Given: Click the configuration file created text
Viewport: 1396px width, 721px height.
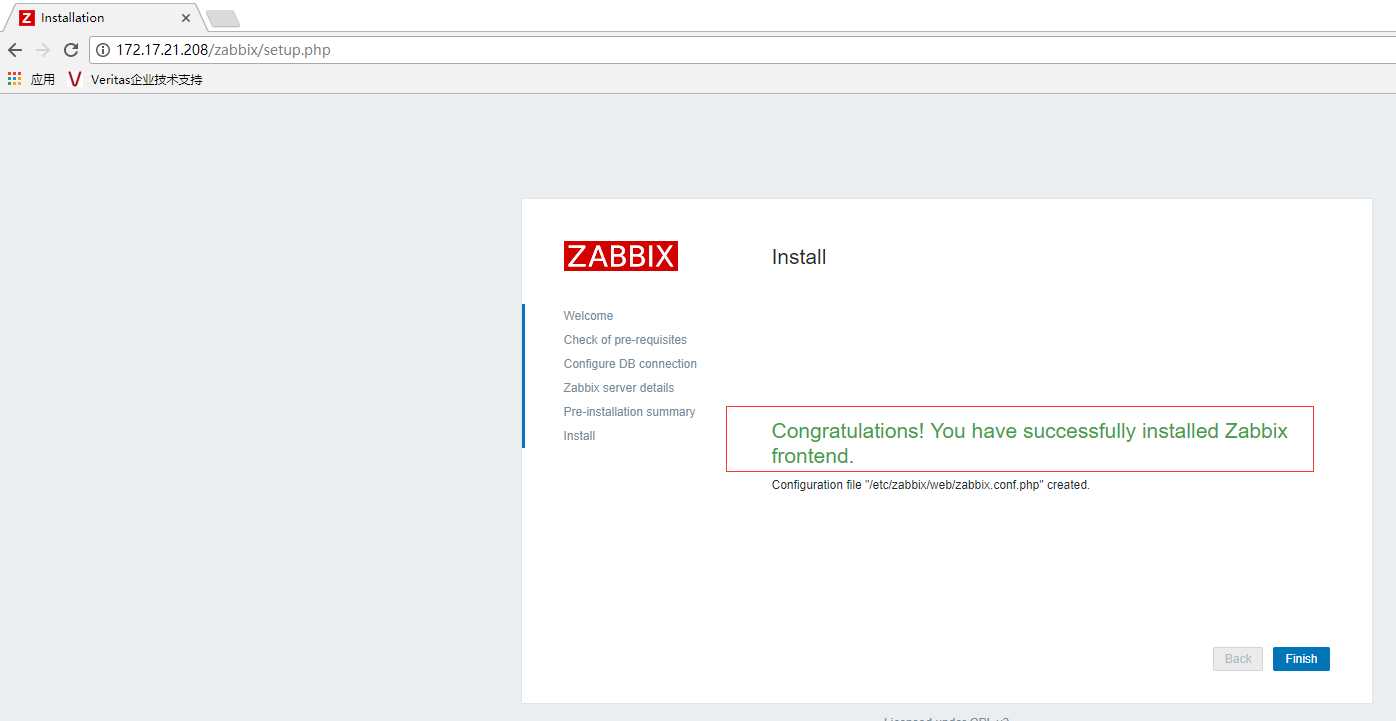Looking at the screenshot, I should (x=930, y=485).
